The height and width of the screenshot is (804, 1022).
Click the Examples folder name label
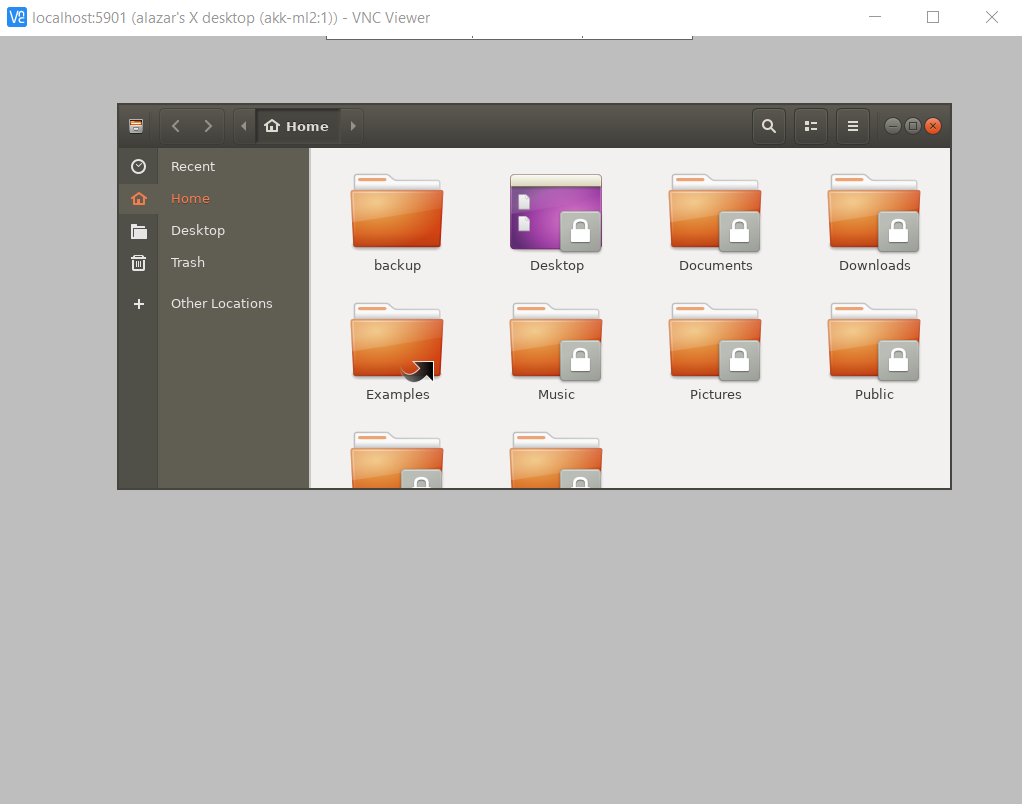(x=398, y=394)
